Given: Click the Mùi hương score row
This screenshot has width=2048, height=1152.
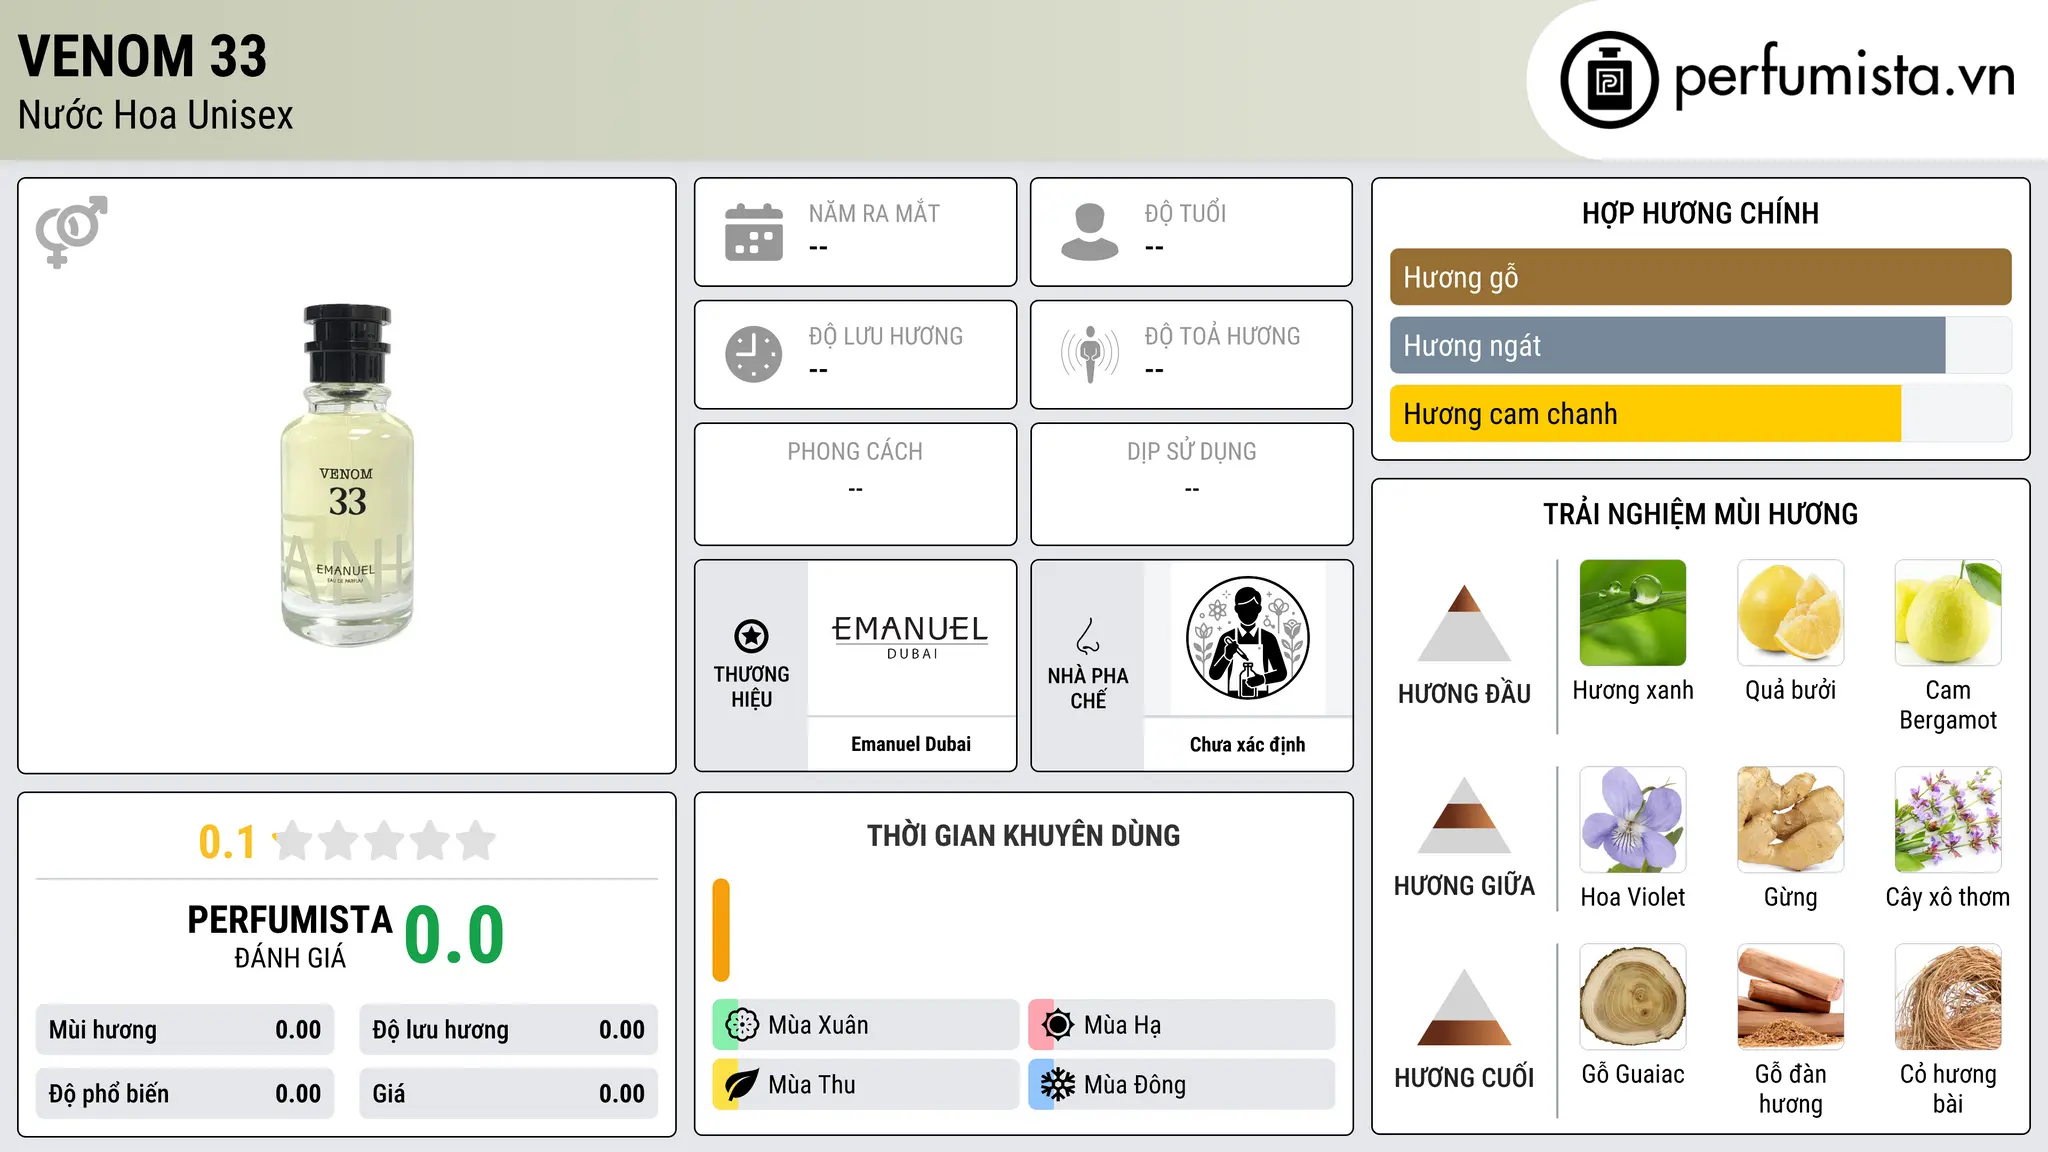Looking at the screenshot, I should [185, 1030].
